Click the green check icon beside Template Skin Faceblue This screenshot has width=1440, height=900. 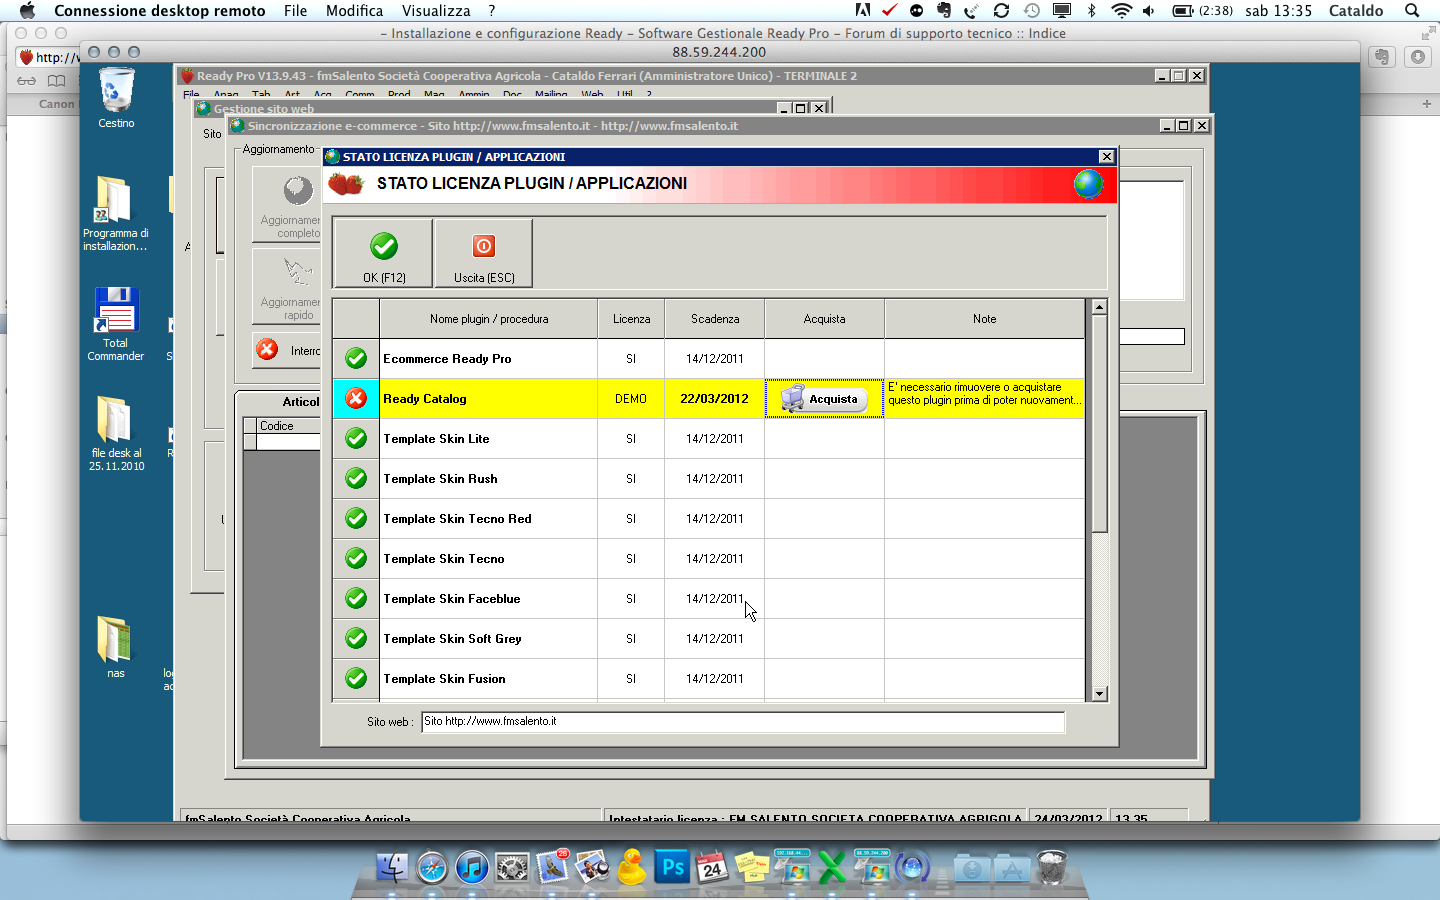pyautogui.click(x=356, y=598)
